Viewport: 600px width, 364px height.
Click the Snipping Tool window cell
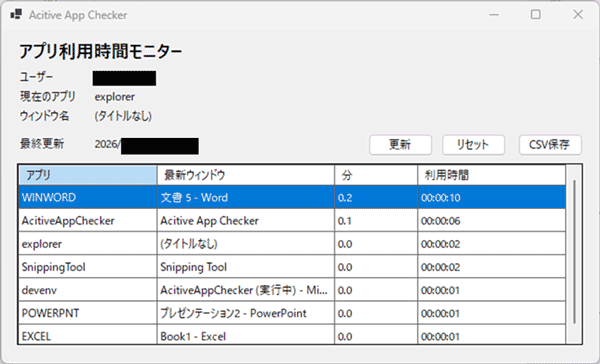(246, 267)
